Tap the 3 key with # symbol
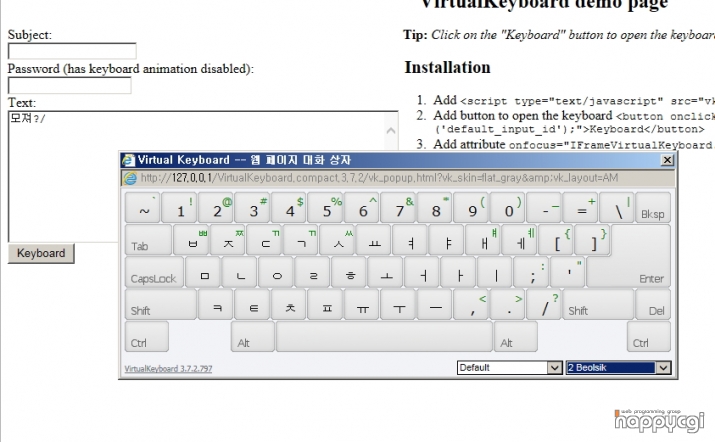715x442 pixels. [x=252, y=208]
